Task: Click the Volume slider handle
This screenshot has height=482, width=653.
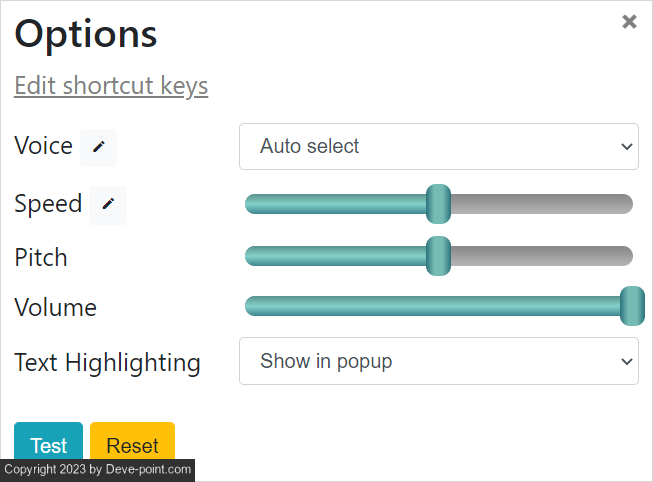Action: click(x=632, y=306)
